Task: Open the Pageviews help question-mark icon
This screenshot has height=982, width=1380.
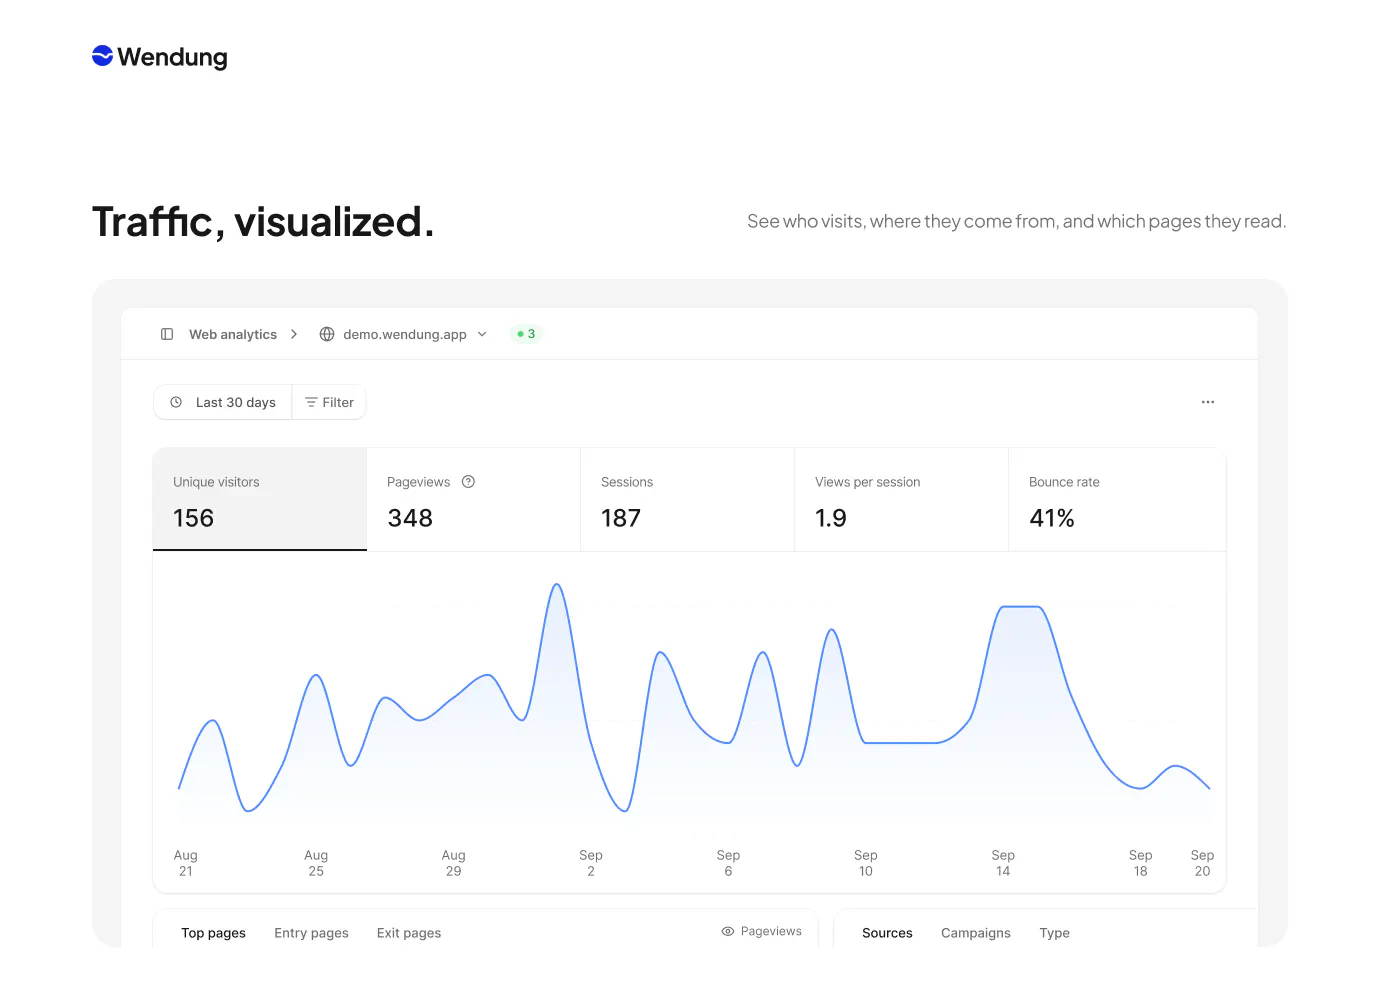Action: [x=468, y=482]
